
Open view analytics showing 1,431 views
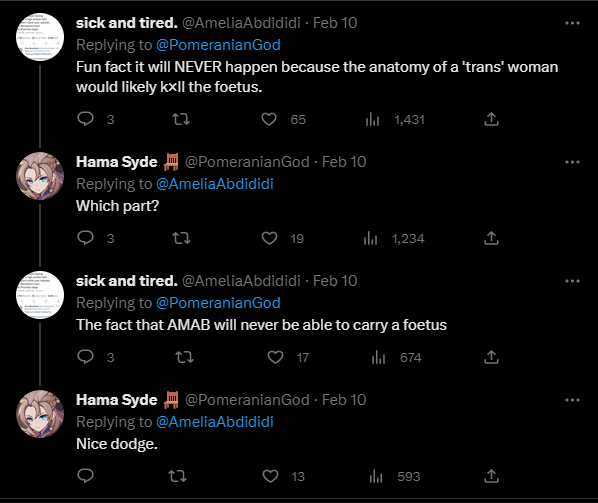[x=395, y=119]
